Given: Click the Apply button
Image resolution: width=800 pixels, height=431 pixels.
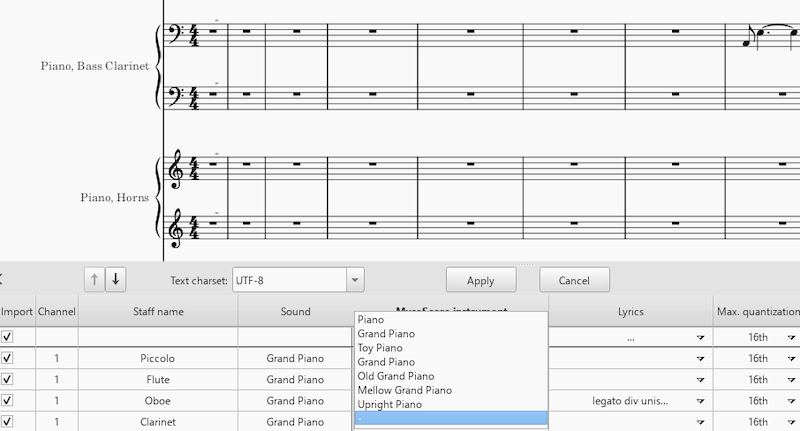Looking at the screenshot, I should (481, 280).
